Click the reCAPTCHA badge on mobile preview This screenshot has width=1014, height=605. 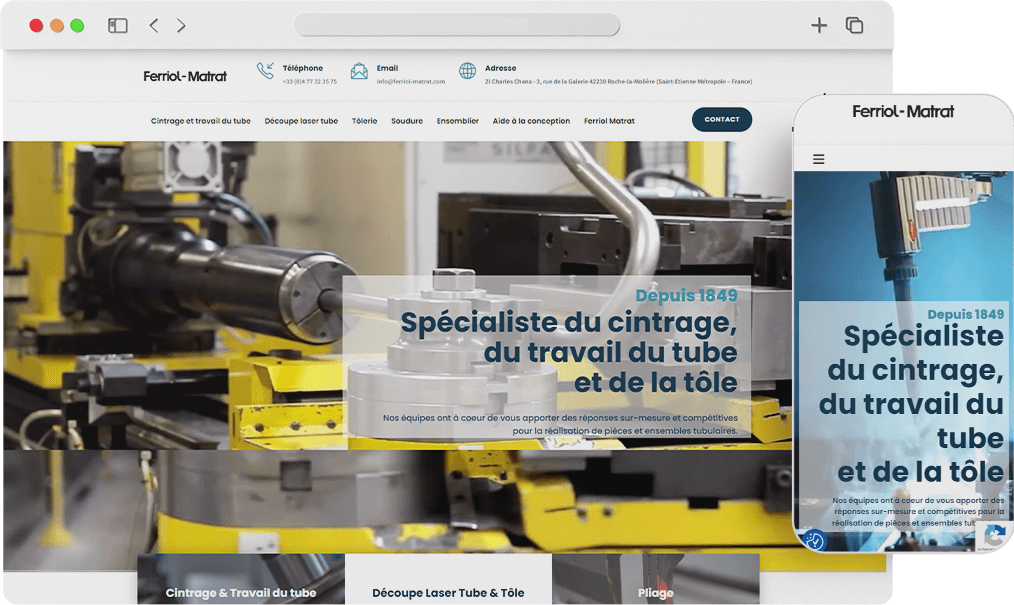tap(993, 537)
